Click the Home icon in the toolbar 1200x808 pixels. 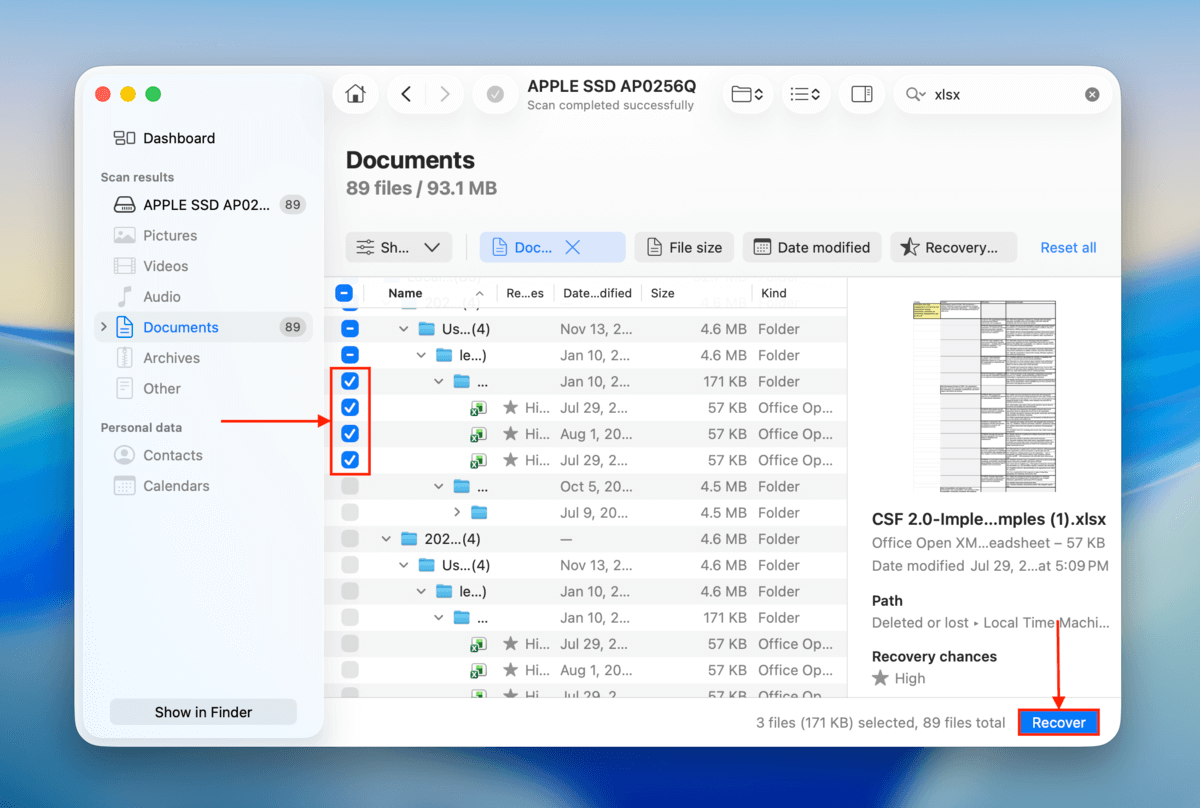pyautogui.click(x=355, y=93)
